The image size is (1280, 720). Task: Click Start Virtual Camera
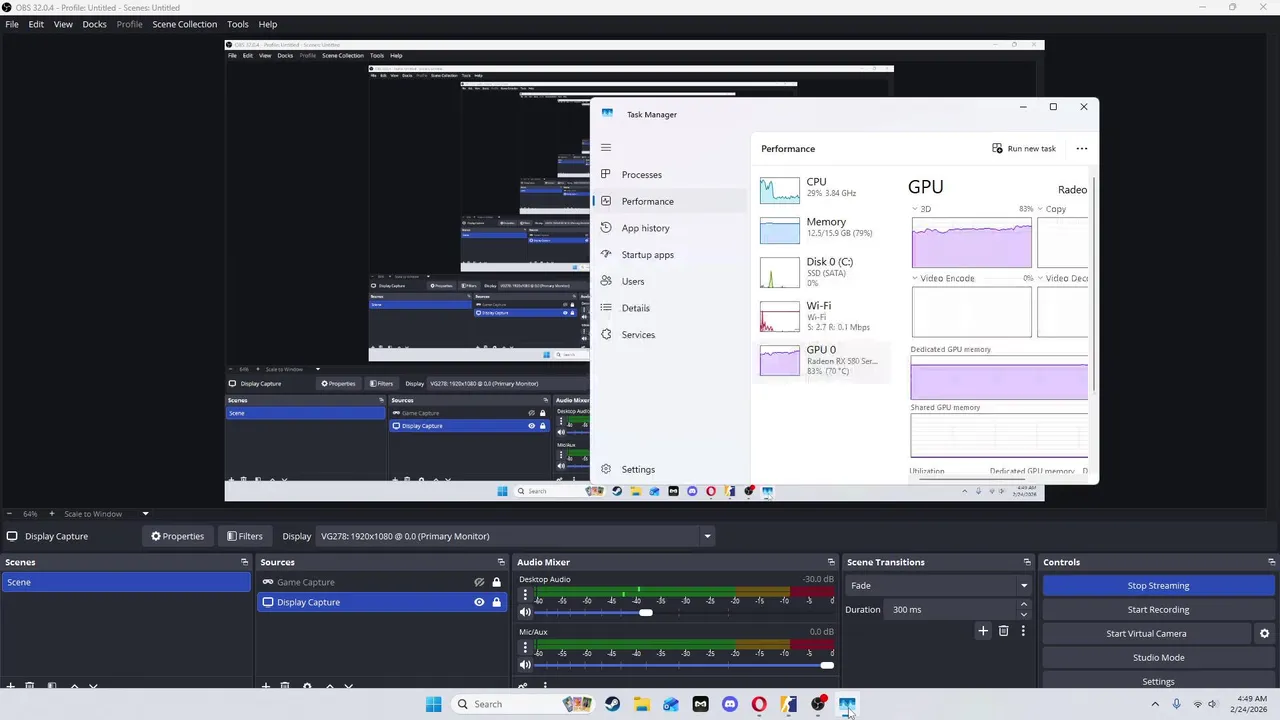click(x=1146, y=634)
